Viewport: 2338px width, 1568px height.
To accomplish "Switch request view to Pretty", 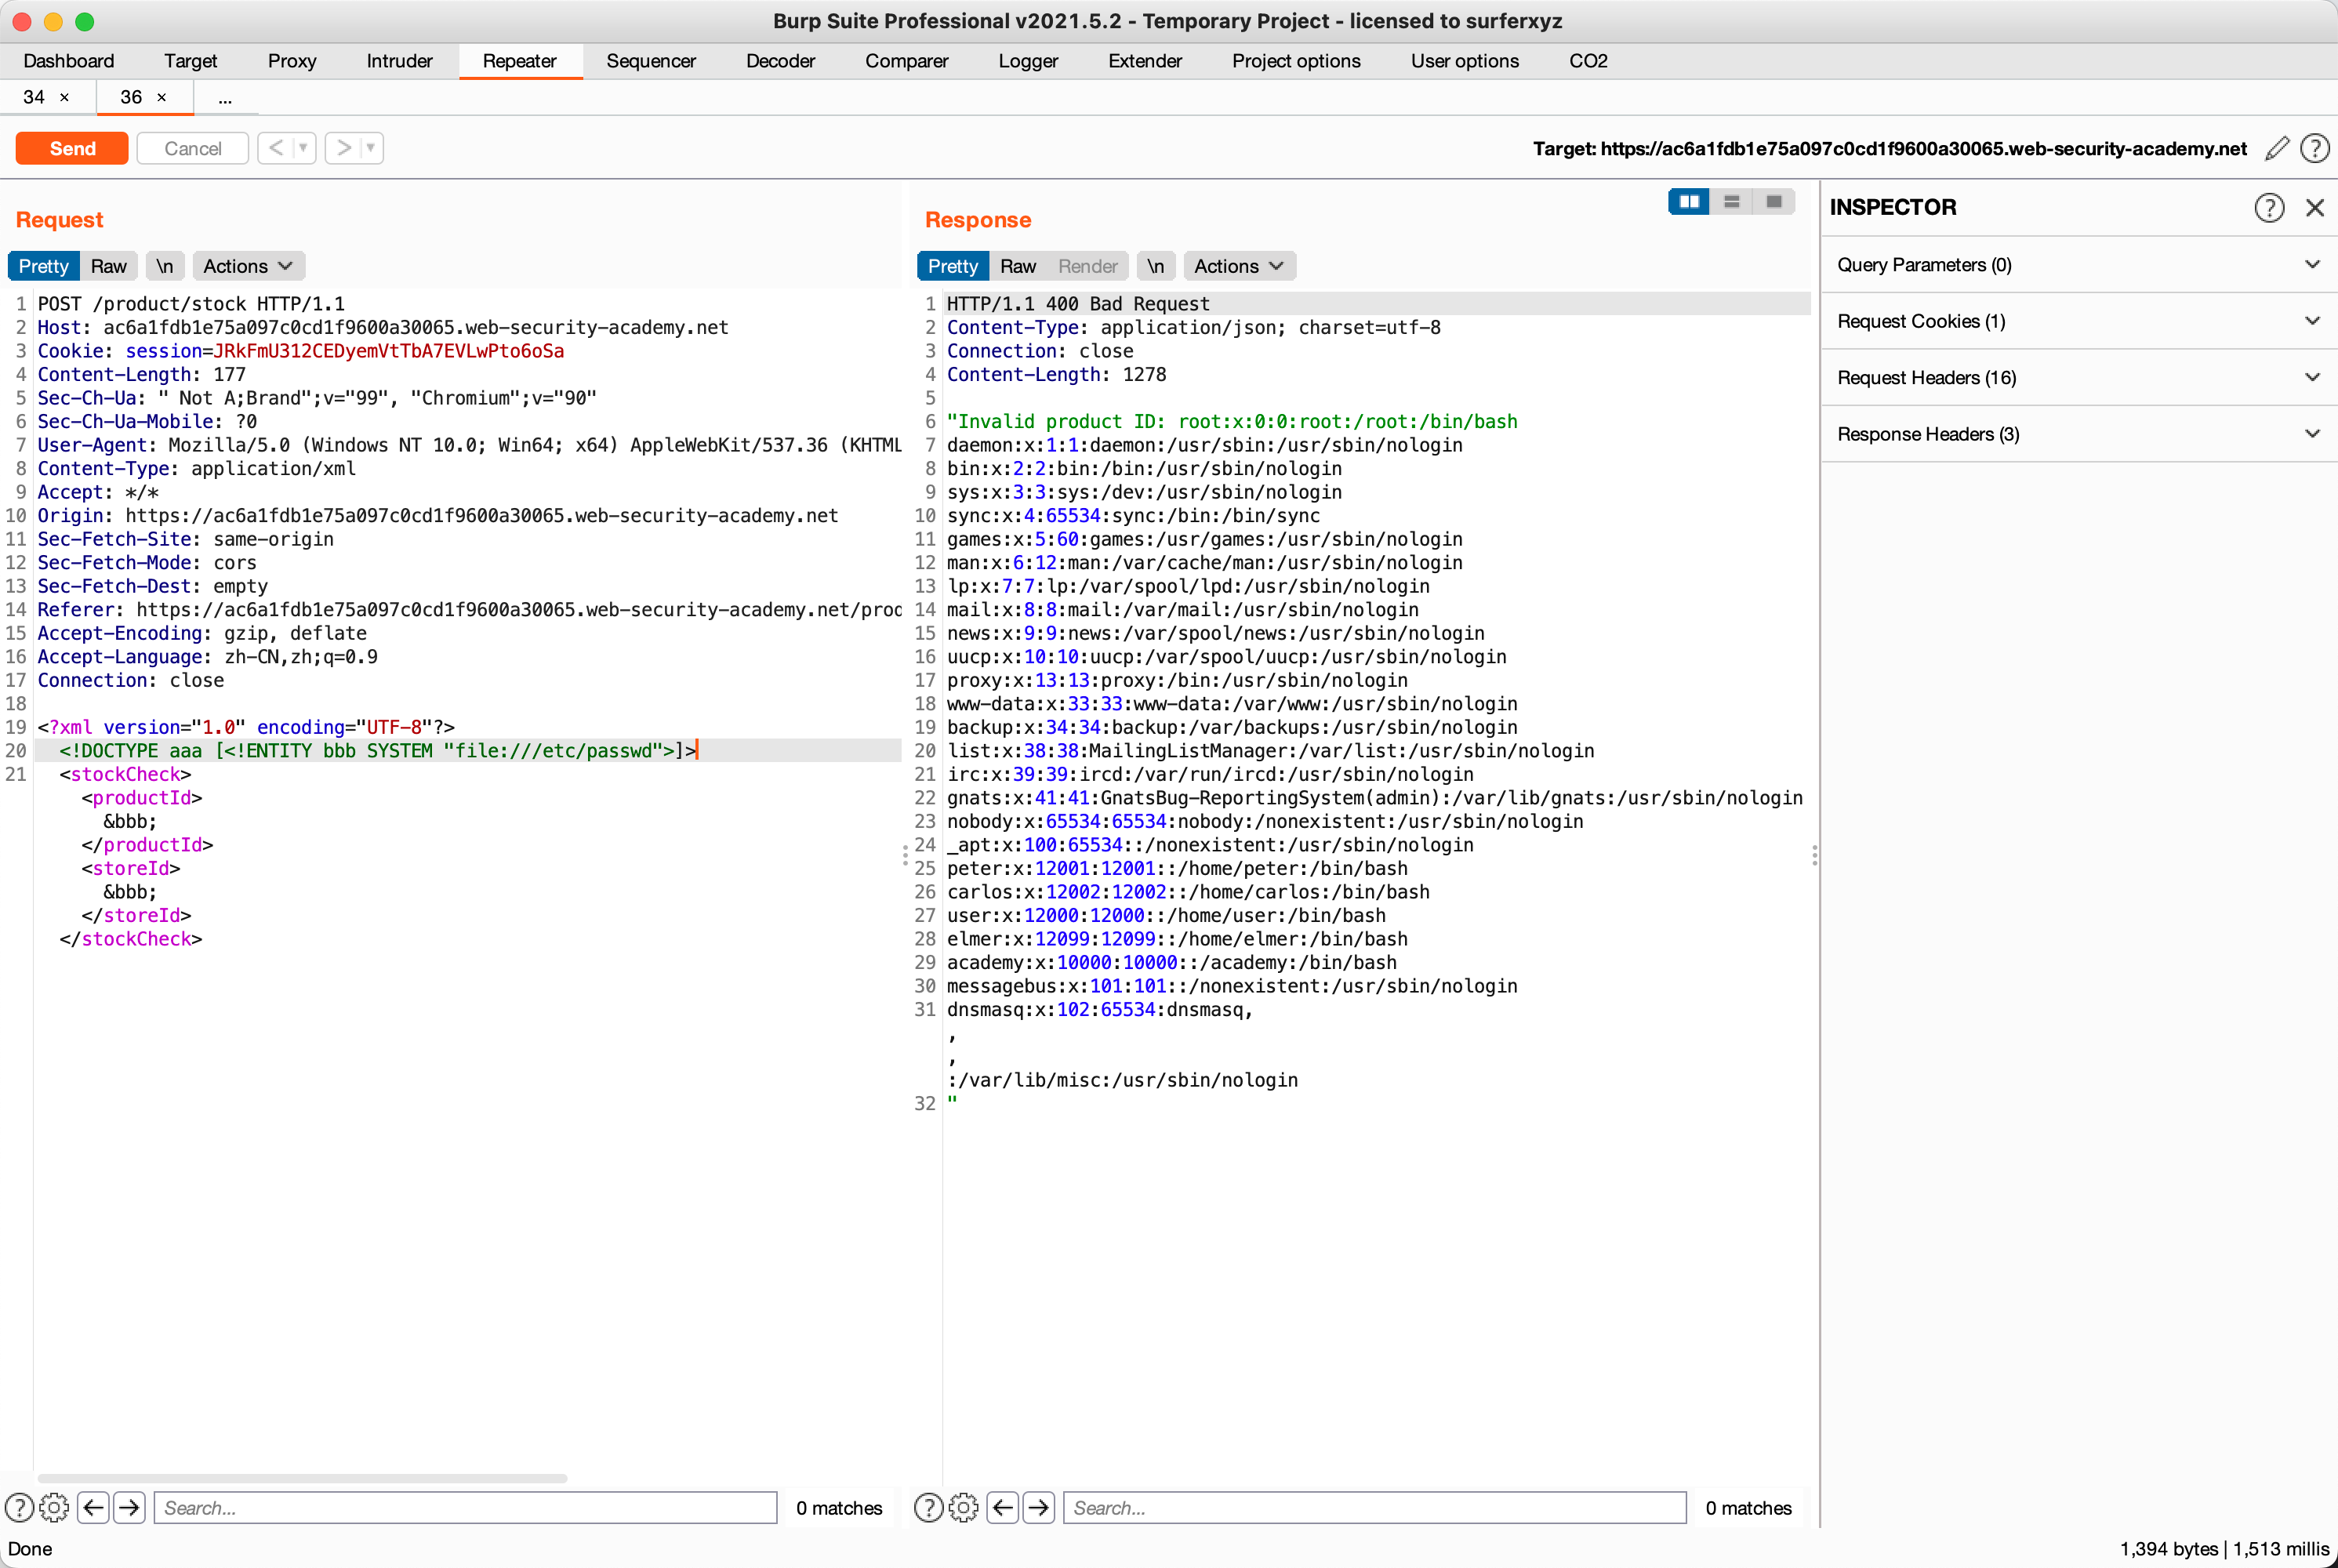I will (x=44, y=266).
